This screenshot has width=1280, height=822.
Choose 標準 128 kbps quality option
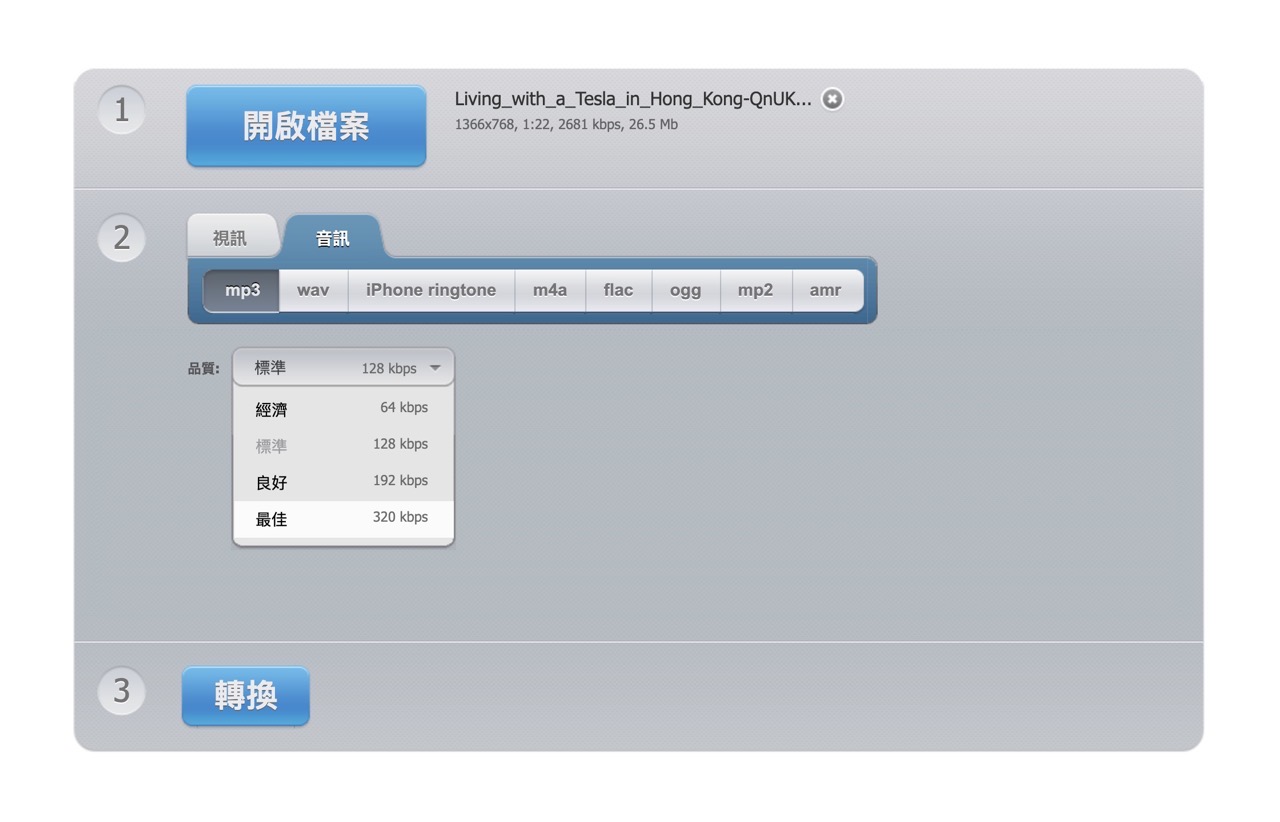click(343, 445)
